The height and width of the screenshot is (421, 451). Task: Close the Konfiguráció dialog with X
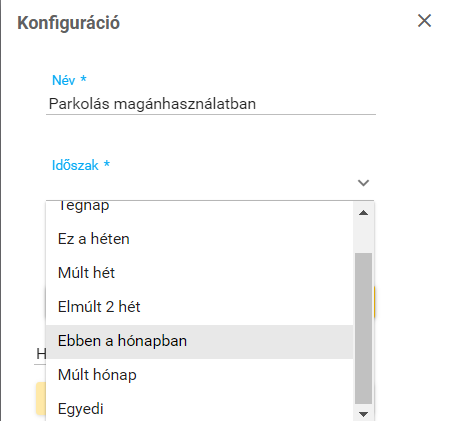[424, 21]
